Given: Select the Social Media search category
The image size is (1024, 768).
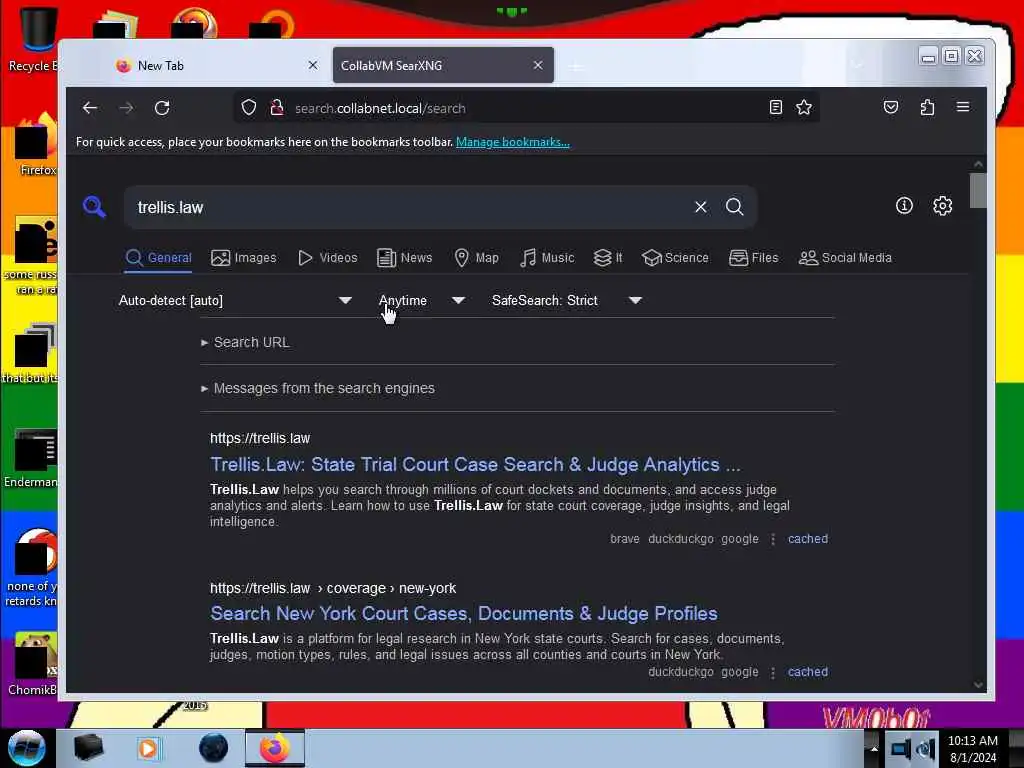Looking at the screenshot, I should [x=845, y=258].
